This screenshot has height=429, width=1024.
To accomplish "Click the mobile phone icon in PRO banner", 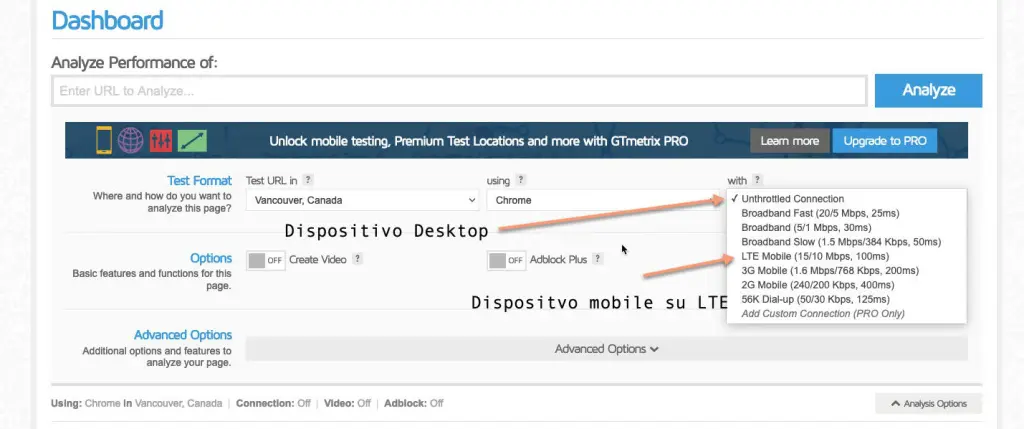I will click(x=104, y=140).
